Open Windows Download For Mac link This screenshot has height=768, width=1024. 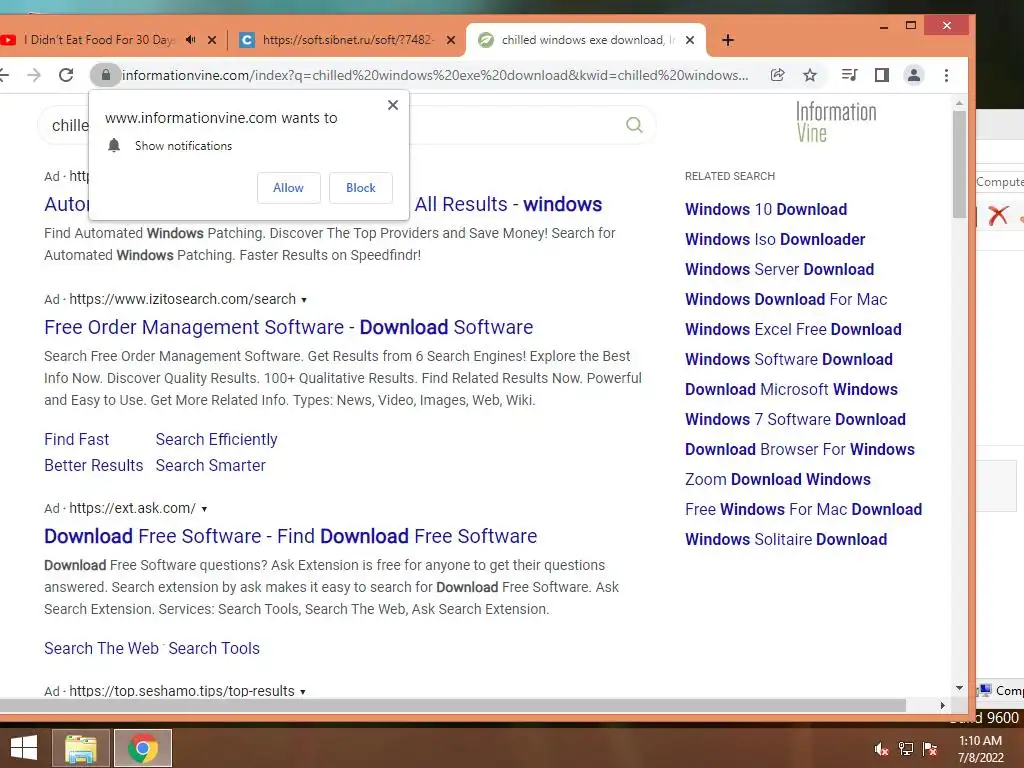786,300
